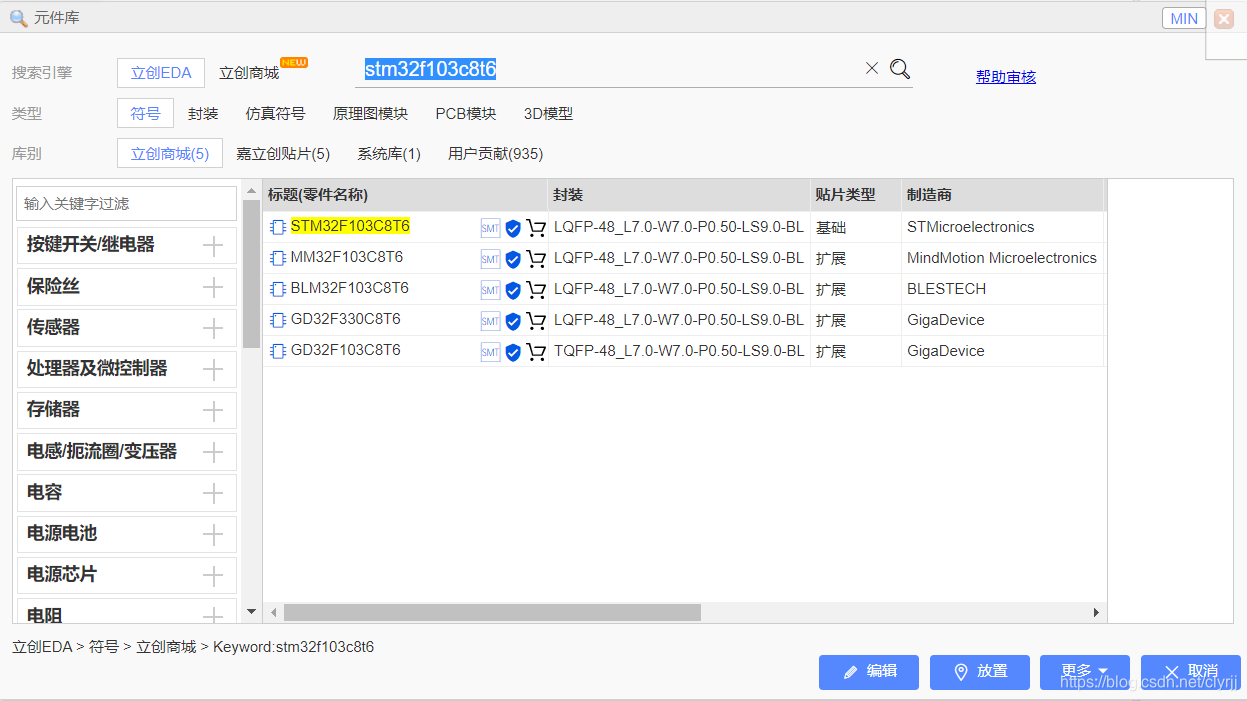Click SMT icon in STM32F103C8T6 row
This screenshot has height=701, width=1247.
[x=490, y=228]
